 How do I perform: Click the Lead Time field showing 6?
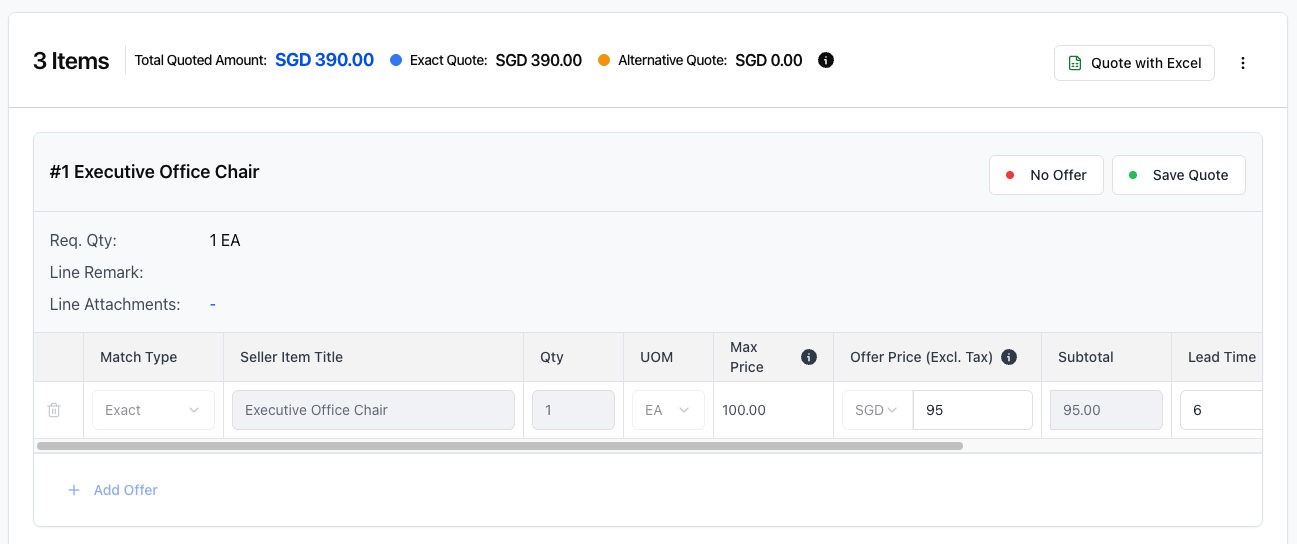coord(1221,410)
